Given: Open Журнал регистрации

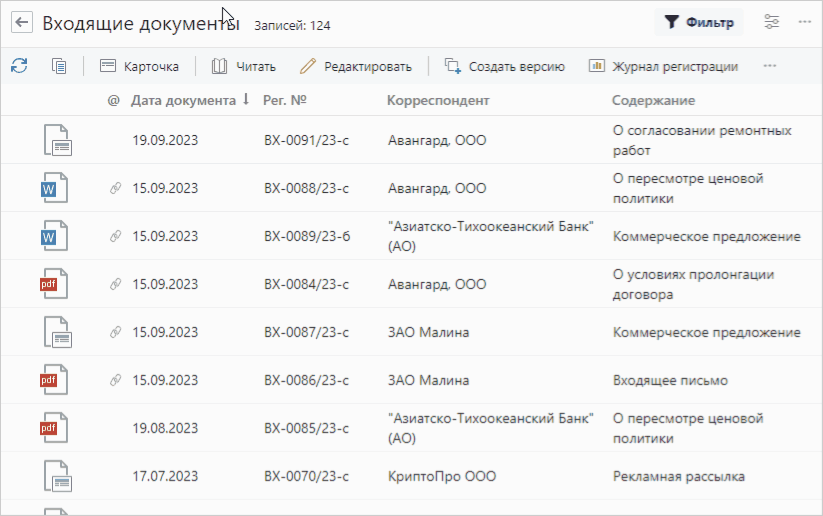Looking at the screenshot, I should [664, 66].
